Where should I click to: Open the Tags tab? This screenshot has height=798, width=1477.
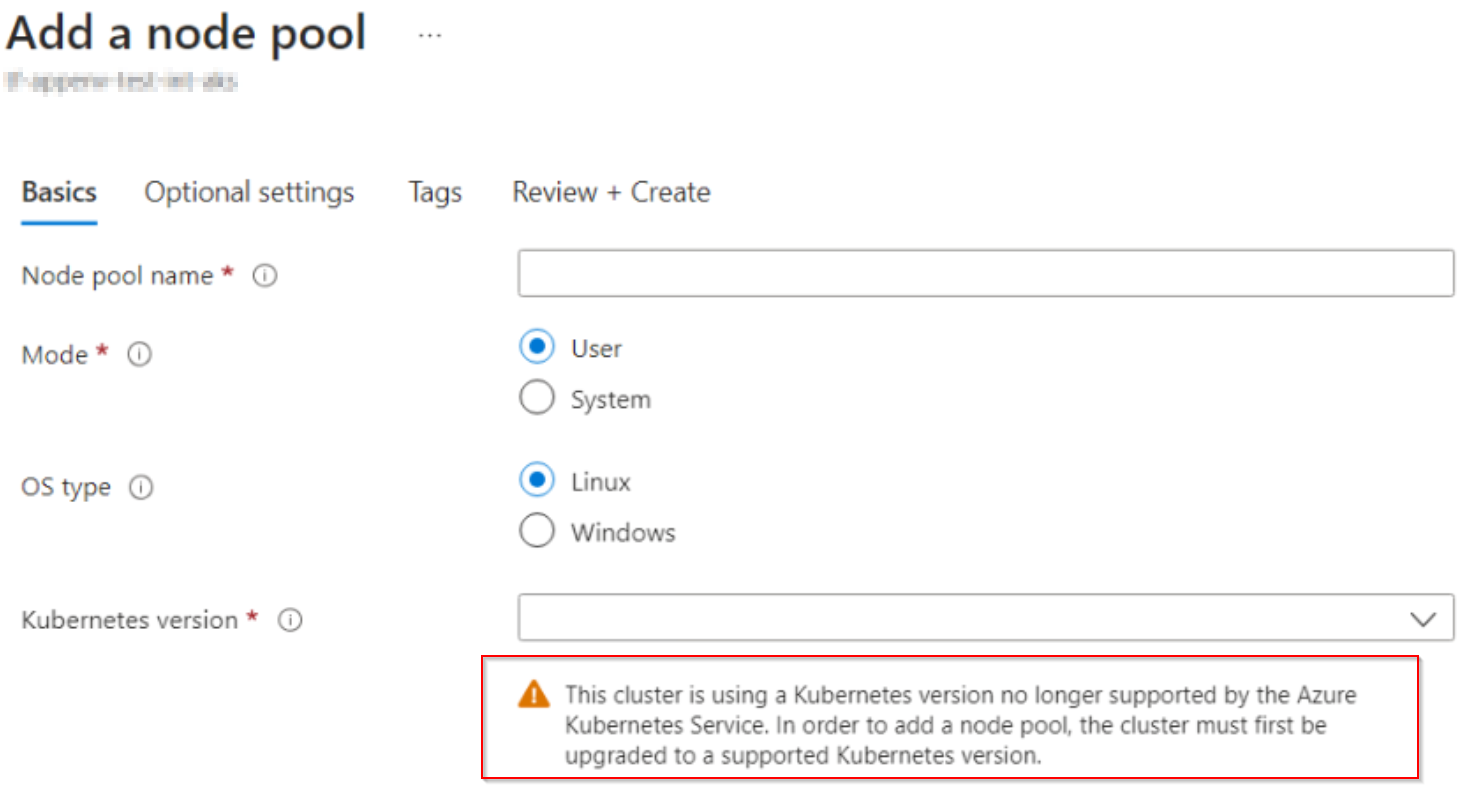[x=434, y=192]
